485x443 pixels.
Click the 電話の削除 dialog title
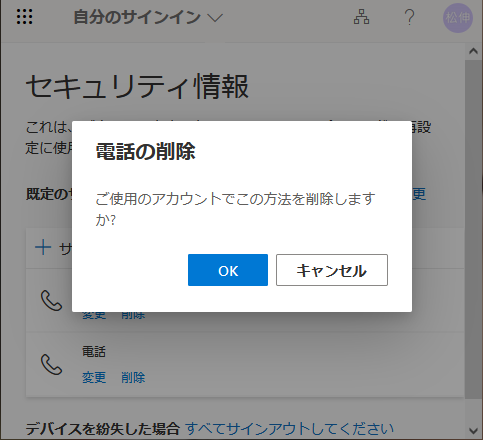(x=146, y=152)
